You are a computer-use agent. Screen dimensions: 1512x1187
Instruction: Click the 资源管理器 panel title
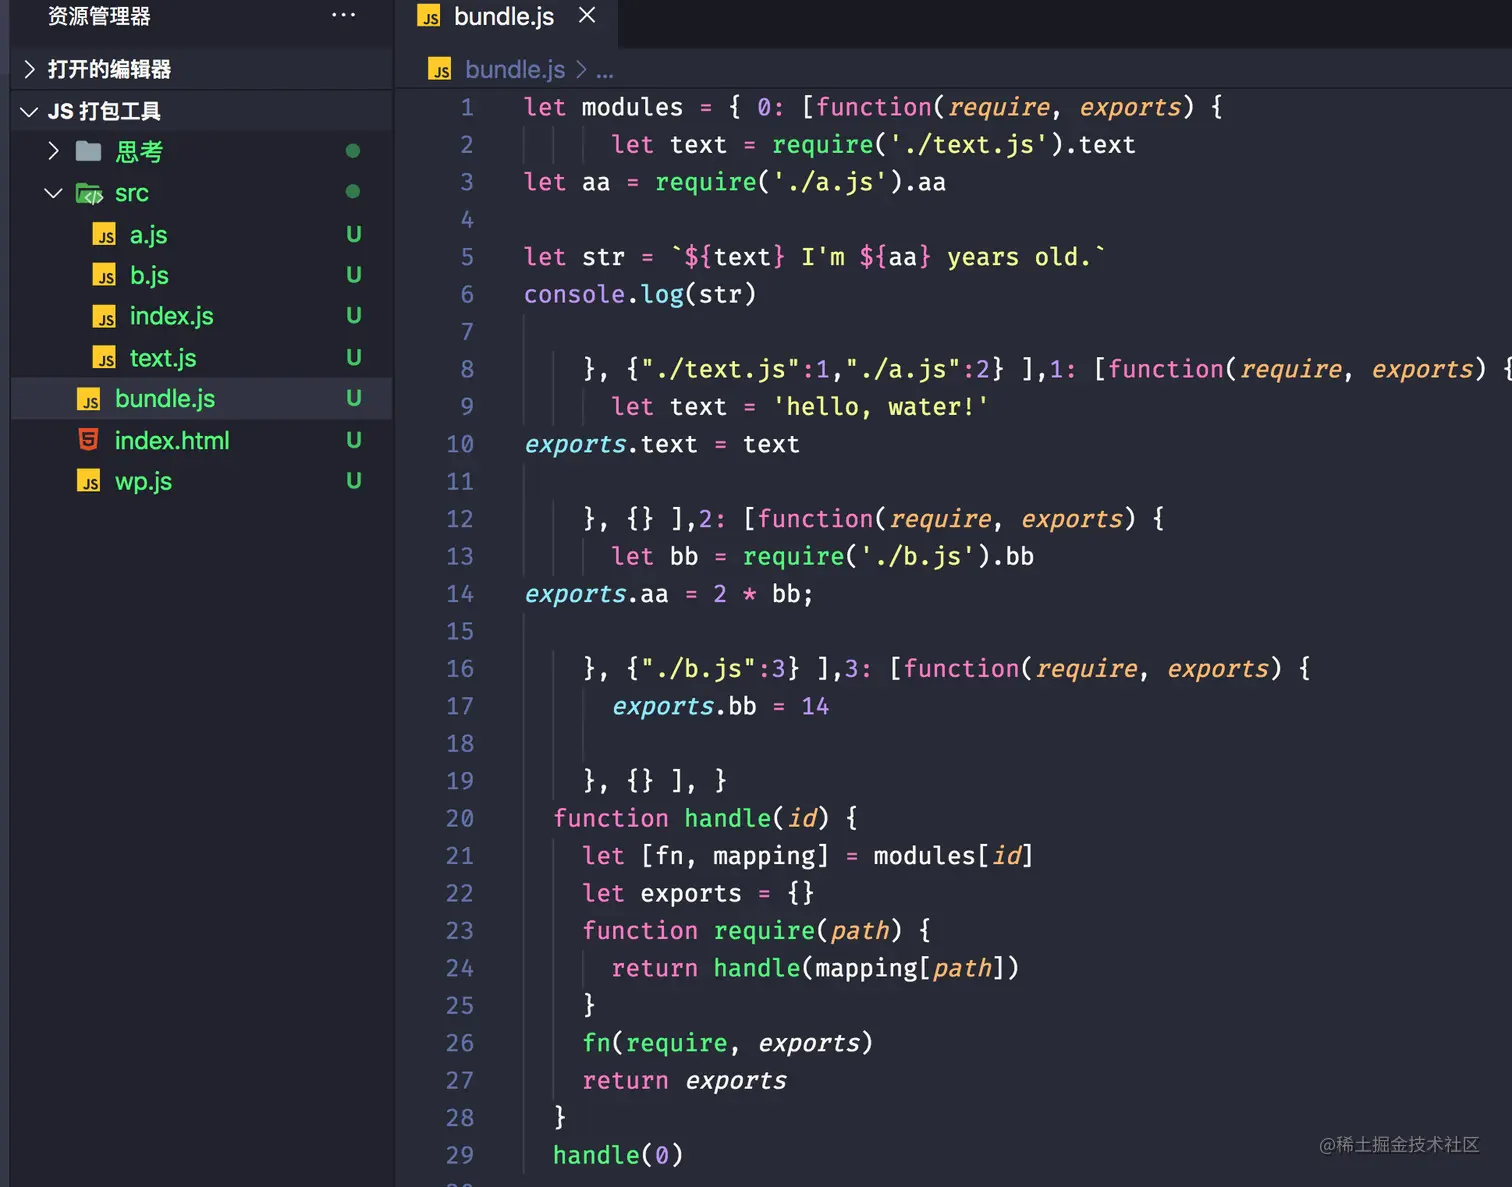tap(99, 16)
